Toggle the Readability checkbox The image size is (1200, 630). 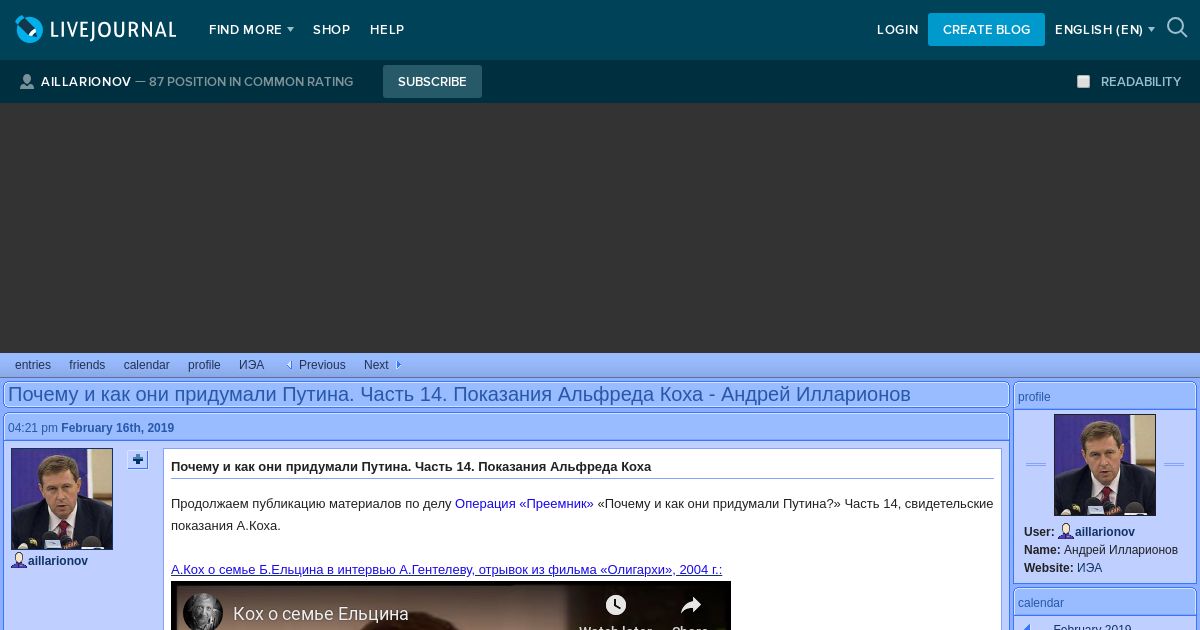(x=1083, y=82)
